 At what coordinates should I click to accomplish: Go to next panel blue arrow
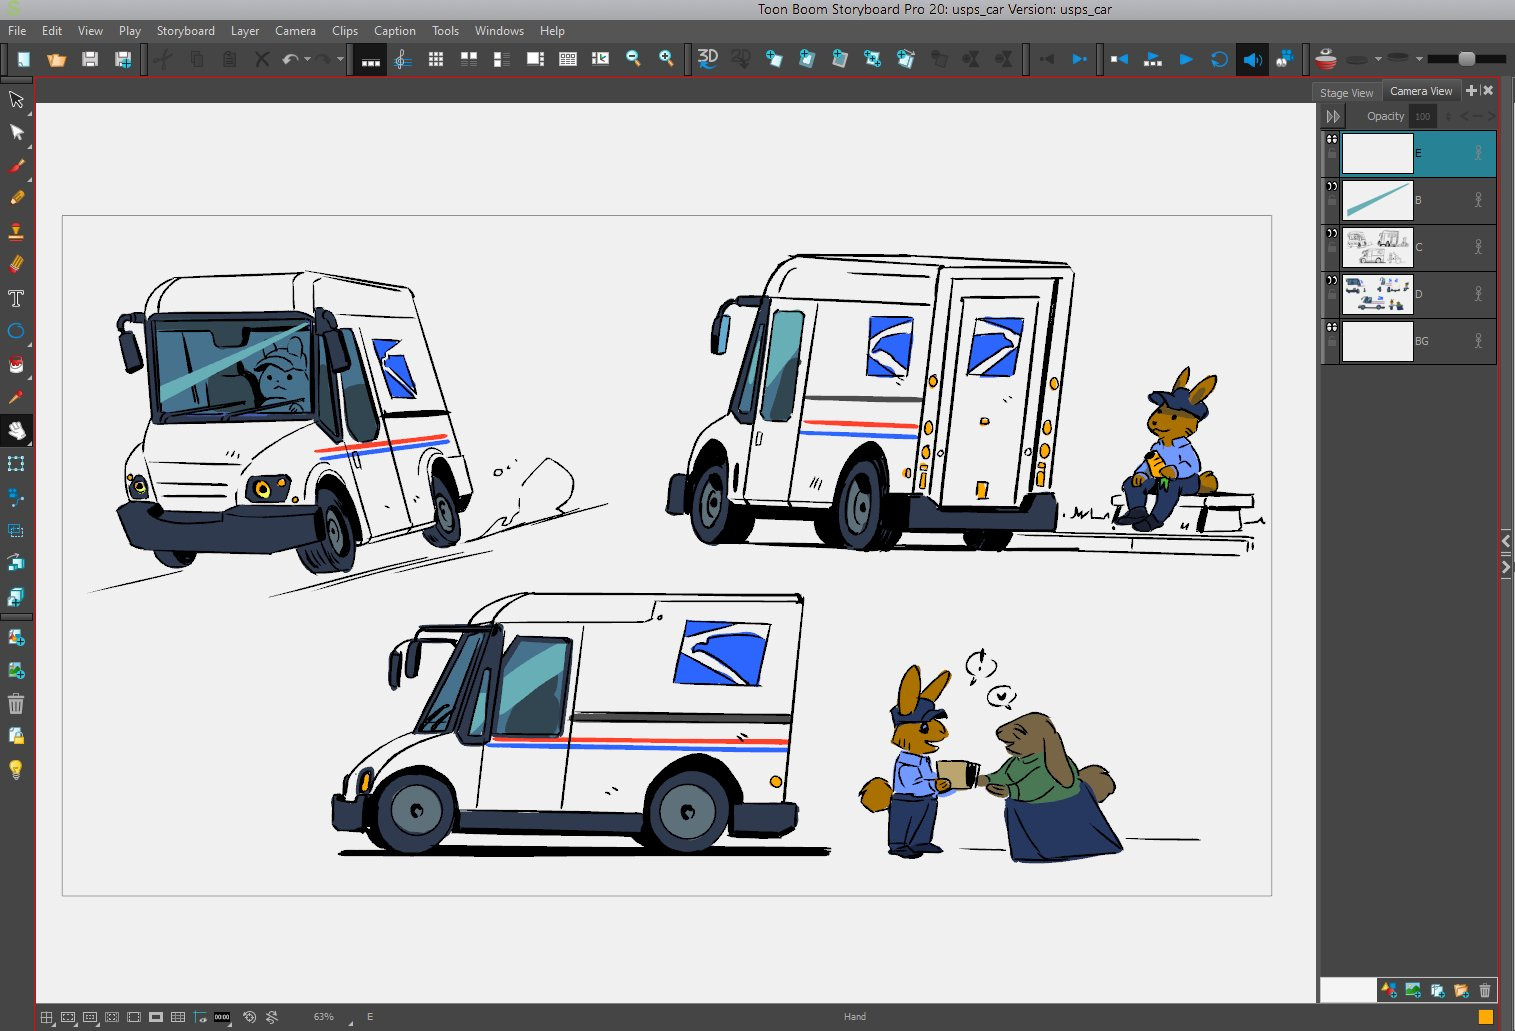[1079, 59]
